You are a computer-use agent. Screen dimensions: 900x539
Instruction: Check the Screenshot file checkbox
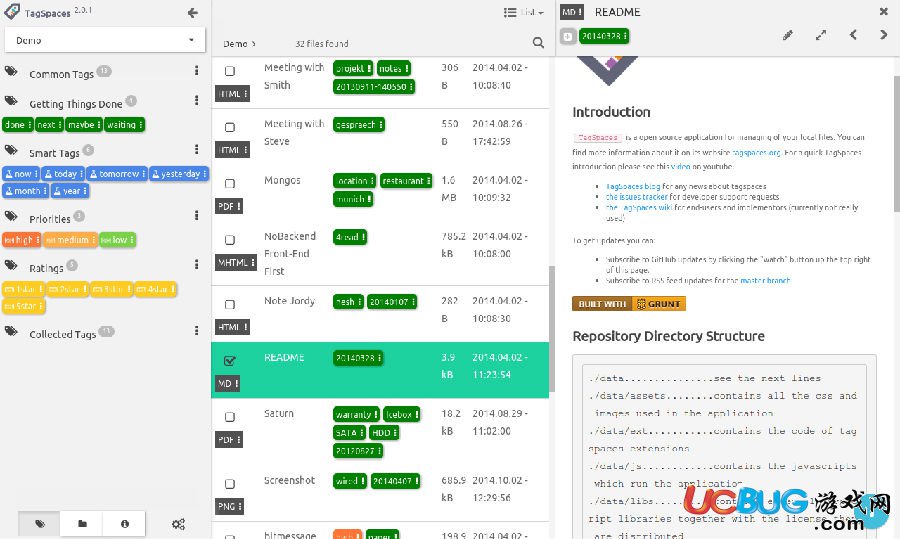click(230, 483)
